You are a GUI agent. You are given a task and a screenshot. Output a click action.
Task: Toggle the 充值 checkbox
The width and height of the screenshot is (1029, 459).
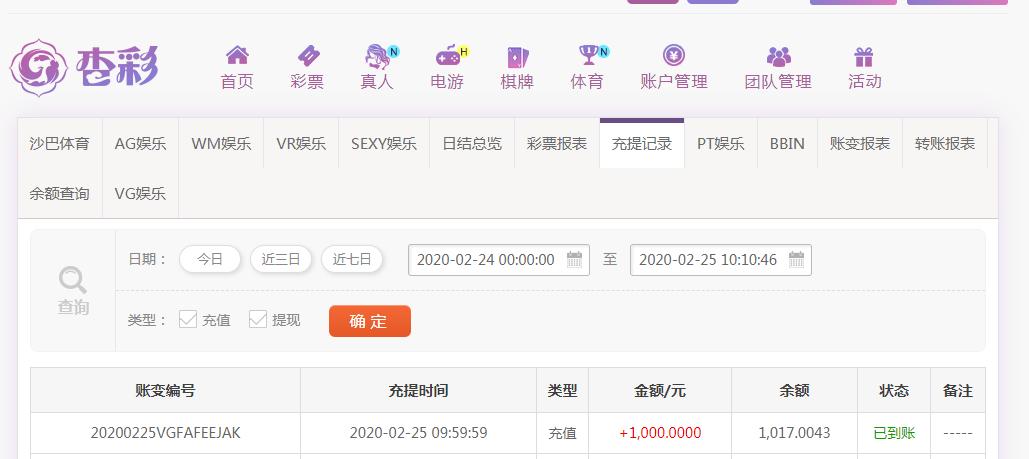[188, 320]
